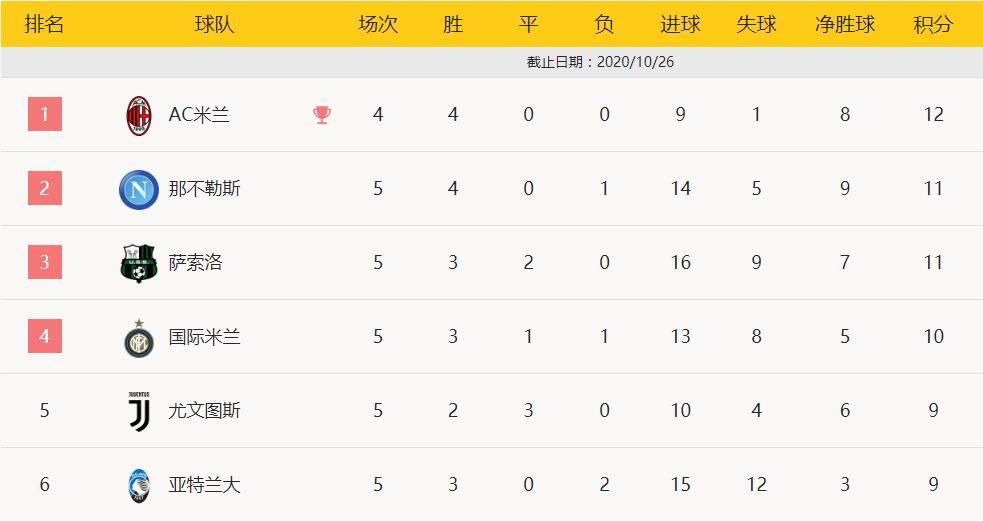Click the 排名 column header
This screenshot has height=522, width=983.
(x=45, y=24)
